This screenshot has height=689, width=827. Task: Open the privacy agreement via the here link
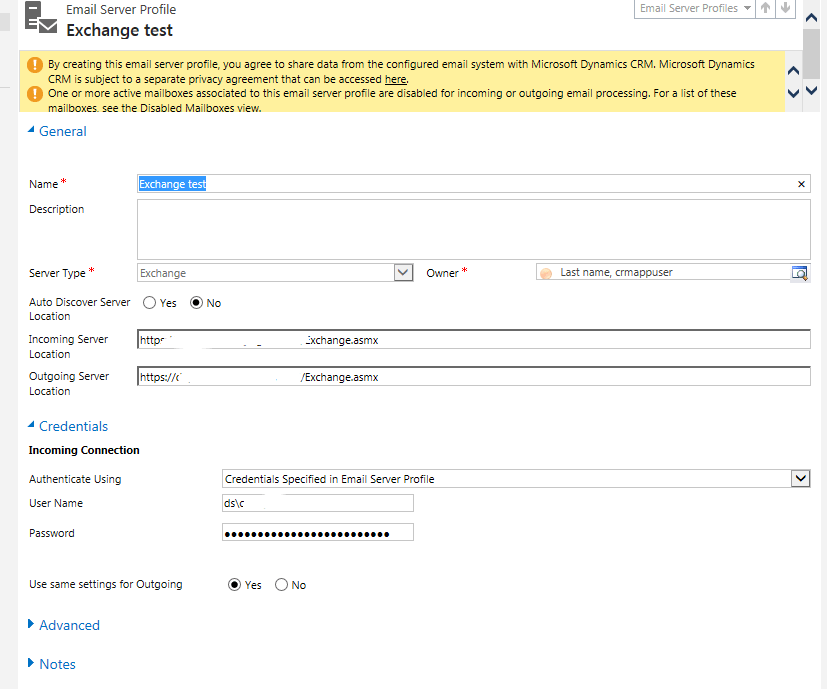(395, 78)
